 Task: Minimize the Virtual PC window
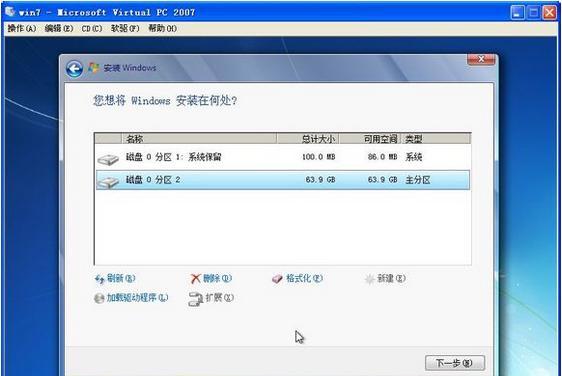(517, 13)
